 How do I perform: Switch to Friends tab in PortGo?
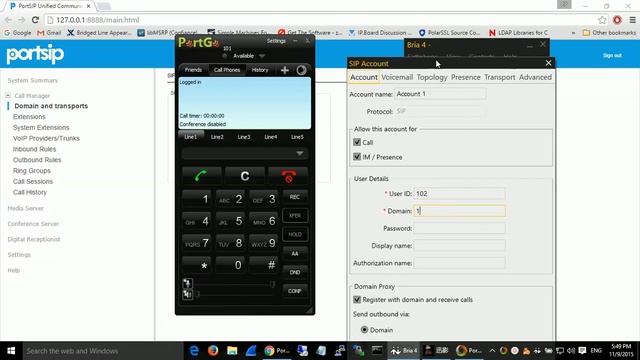tap(193, 70)
